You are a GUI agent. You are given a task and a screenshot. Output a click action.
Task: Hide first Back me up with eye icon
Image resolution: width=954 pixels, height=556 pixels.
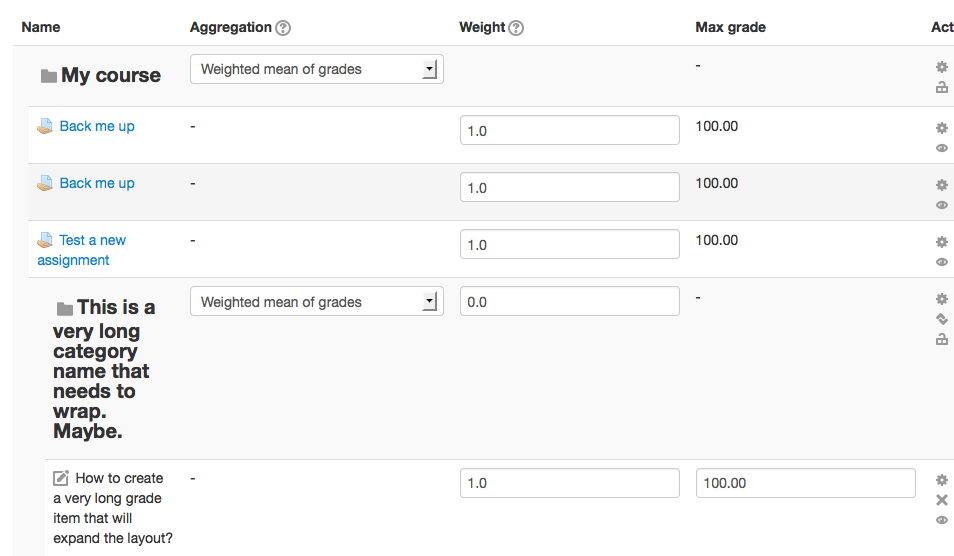[x=941, y=148]
